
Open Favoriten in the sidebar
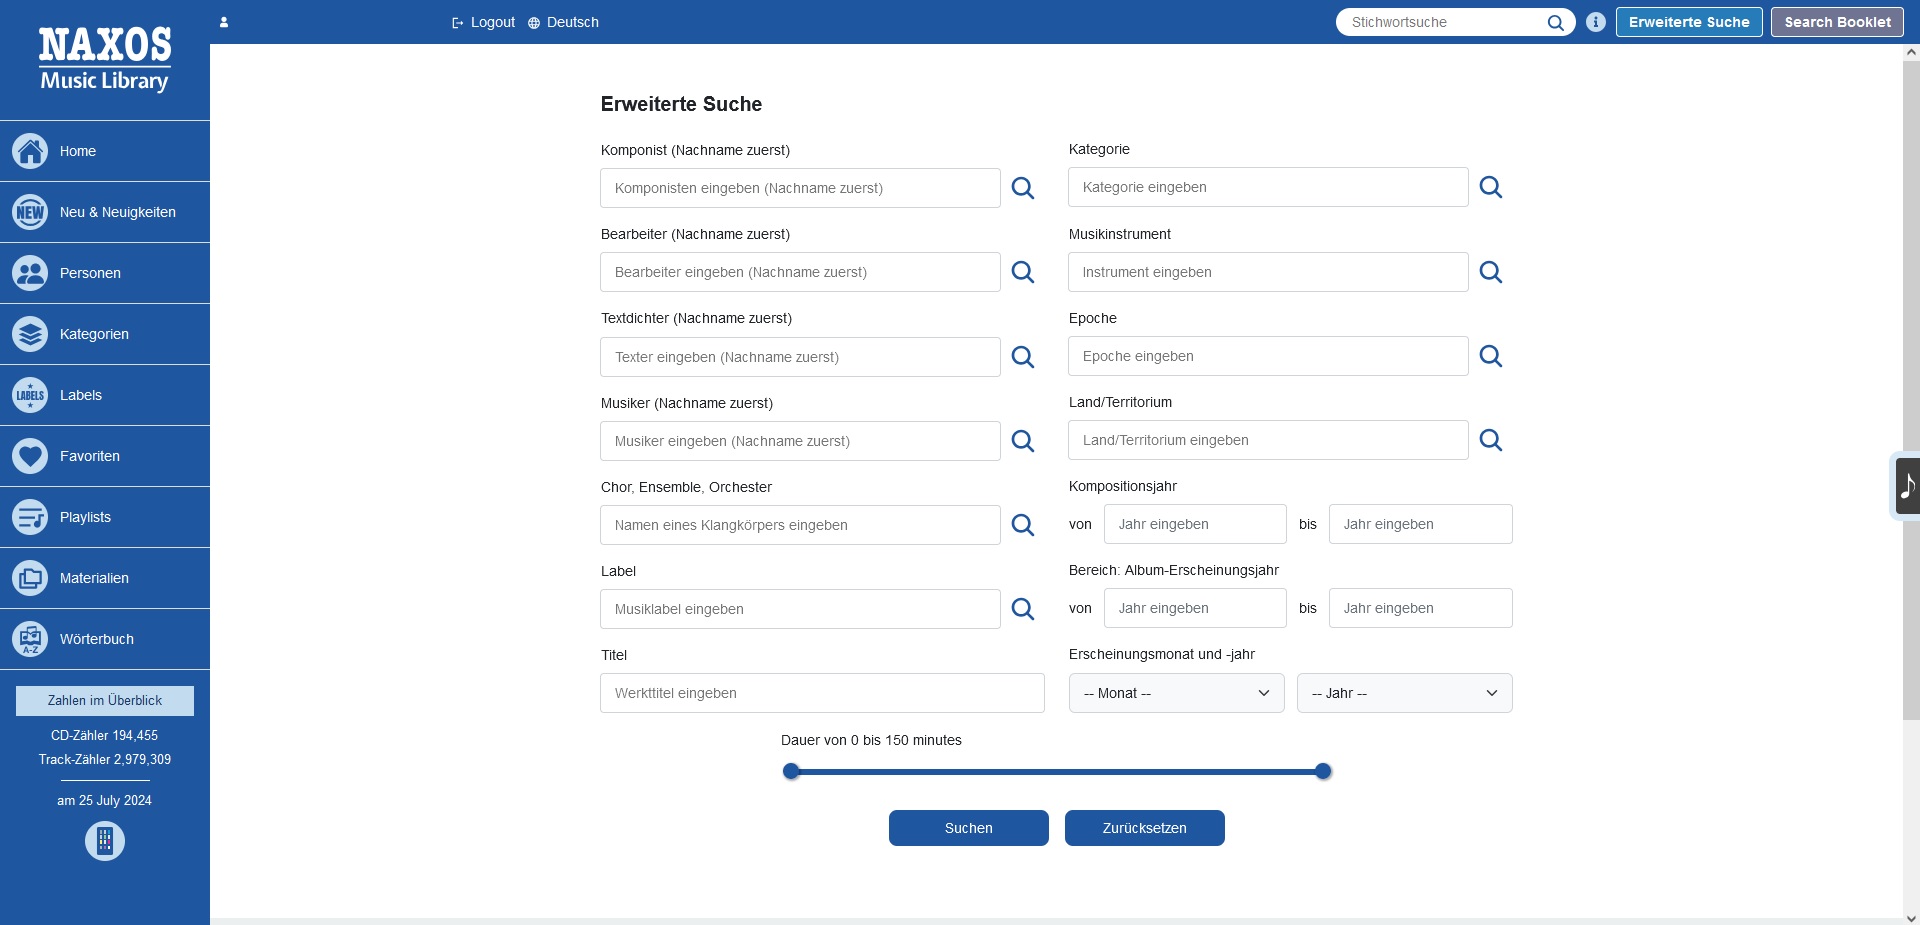90,456
